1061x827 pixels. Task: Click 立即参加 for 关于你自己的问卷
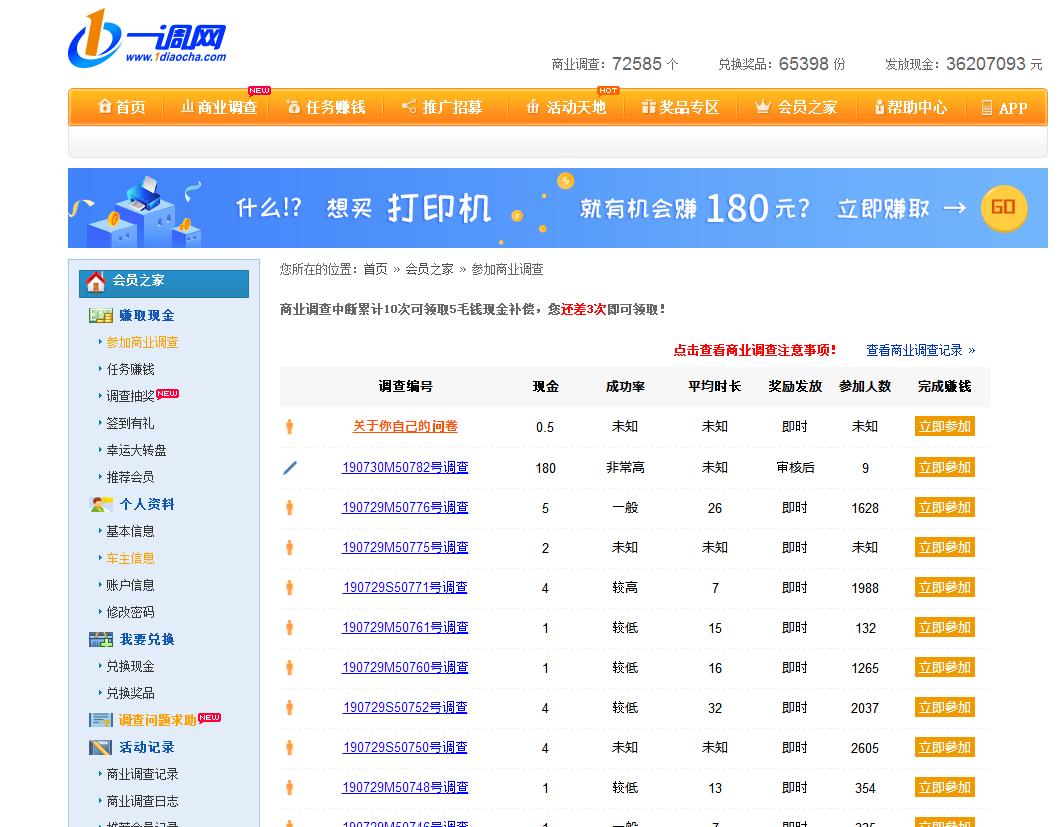[x=943, y=427]
